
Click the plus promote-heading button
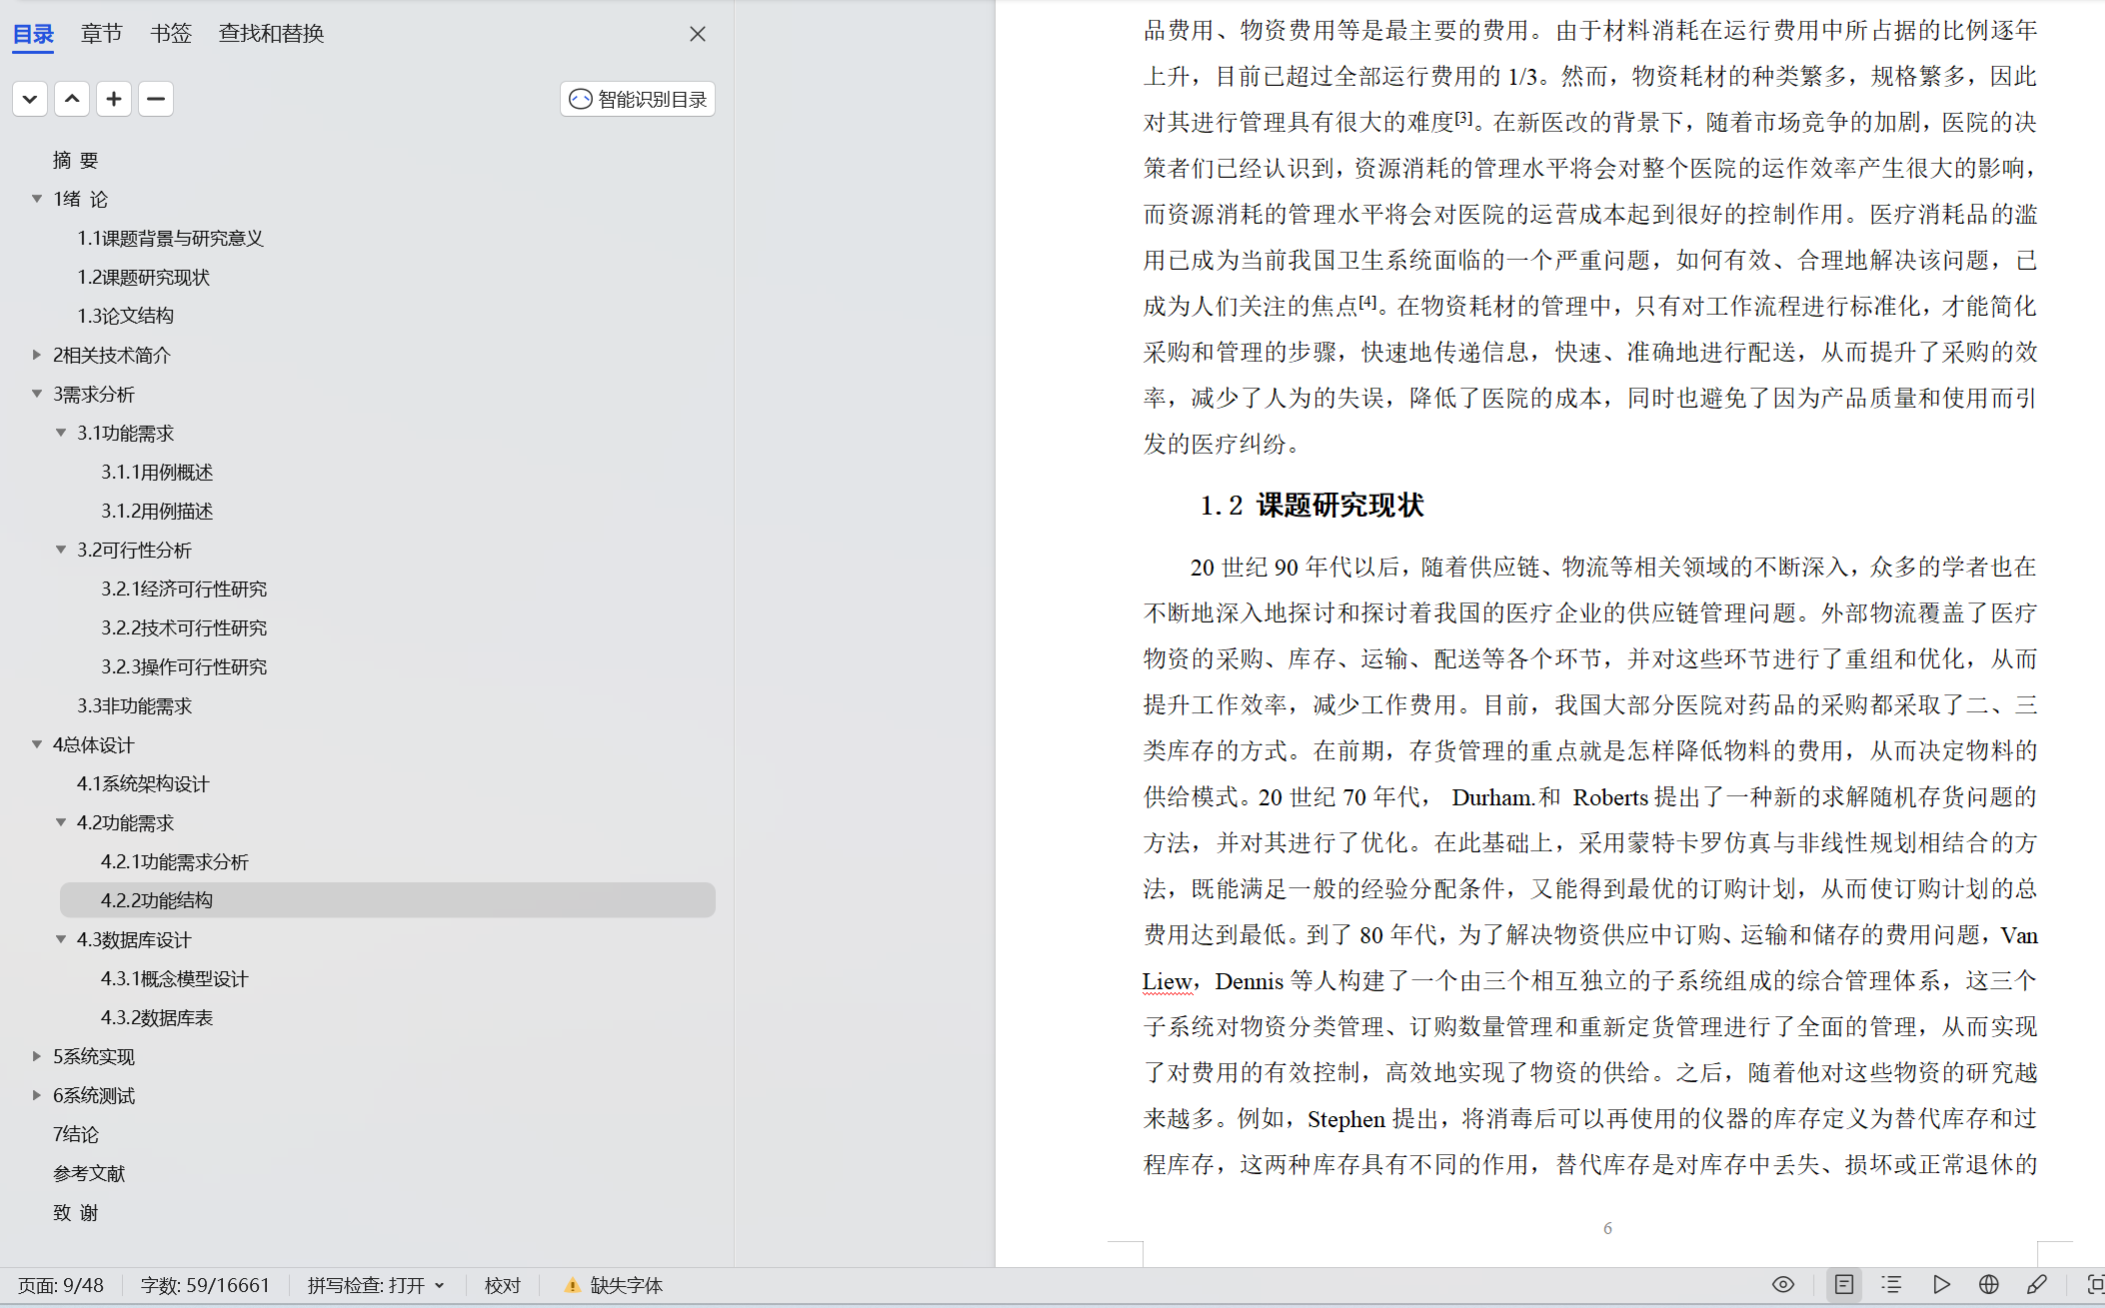(x=114, y=99)
